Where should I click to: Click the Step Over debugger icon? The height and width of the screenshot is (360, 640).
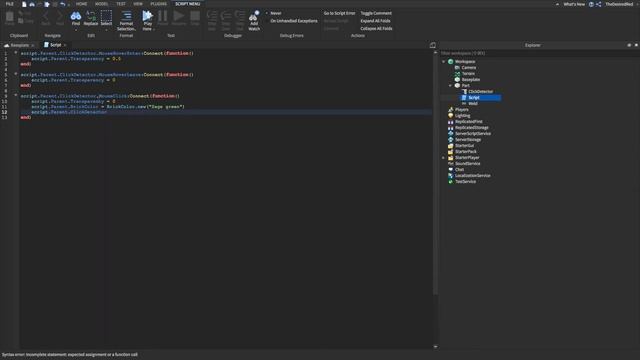[x=226, y=16]
